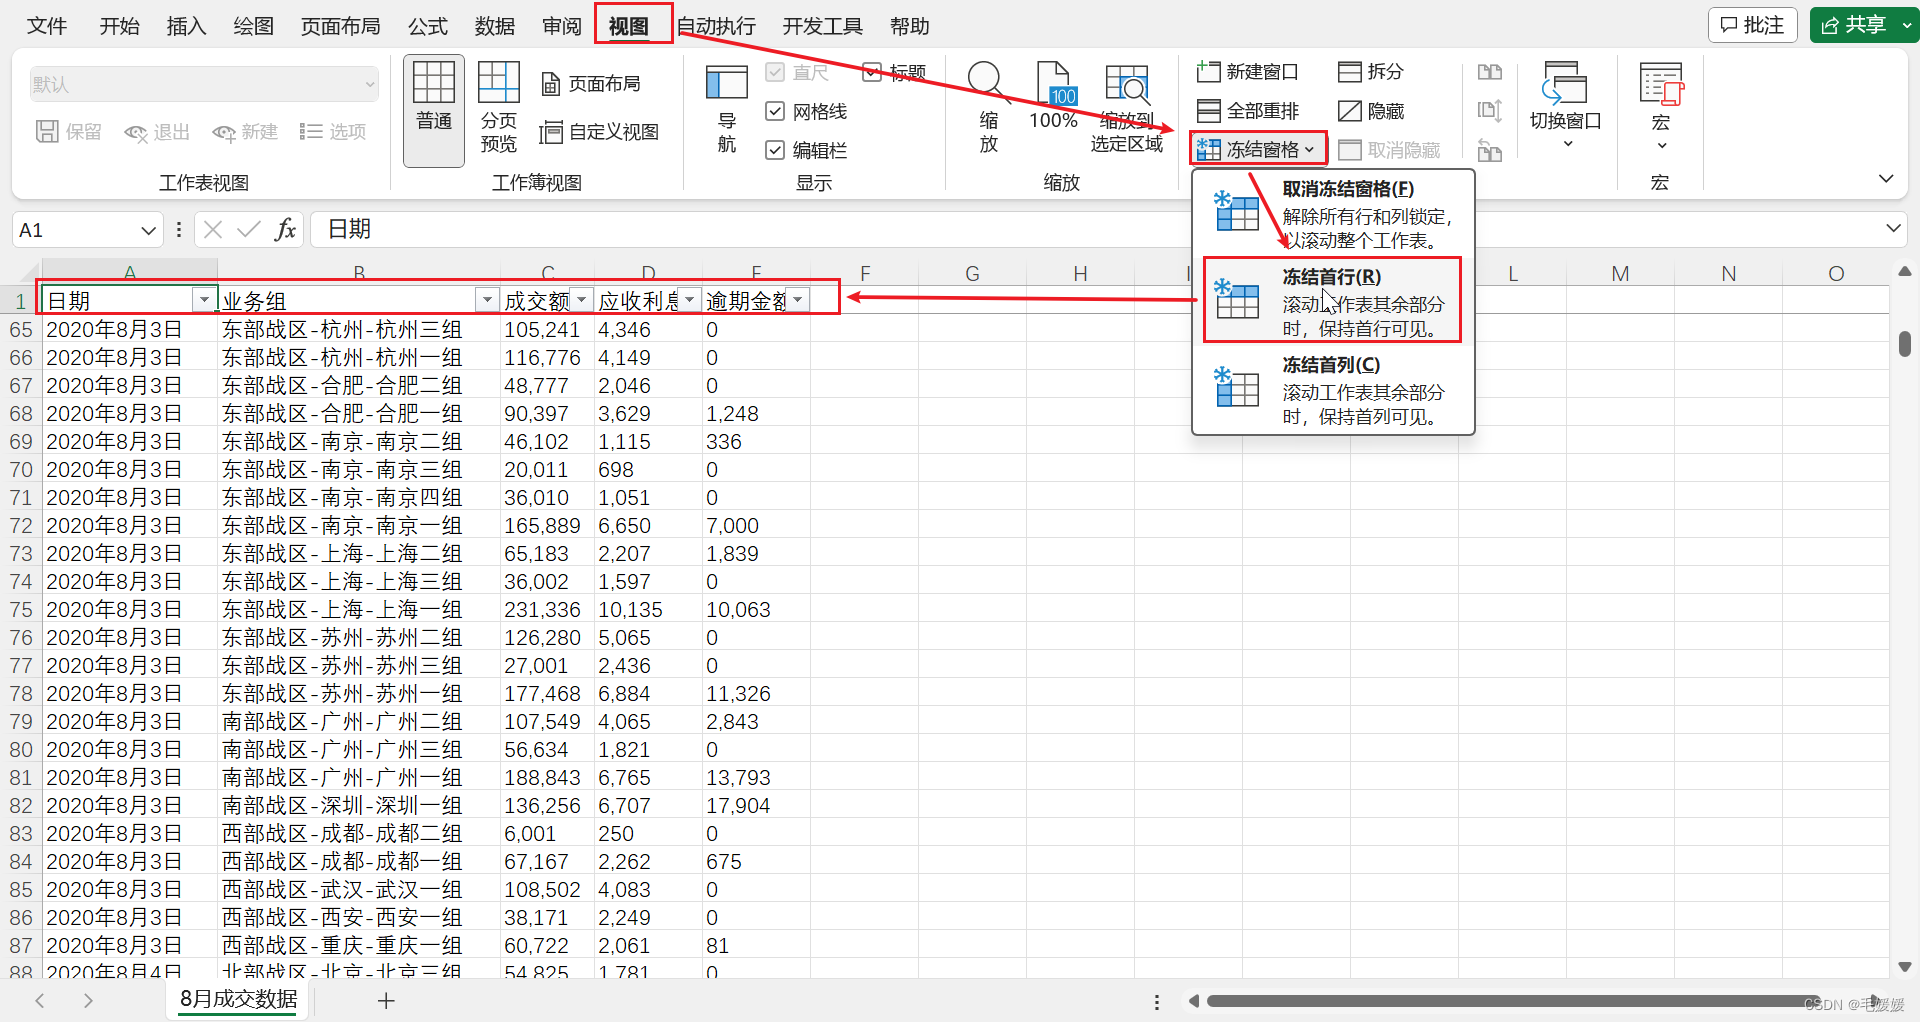Toggle the Ruler (直尺) checkbox
The width and height of the screenshot is (1920, 1022).
(775, 72)
